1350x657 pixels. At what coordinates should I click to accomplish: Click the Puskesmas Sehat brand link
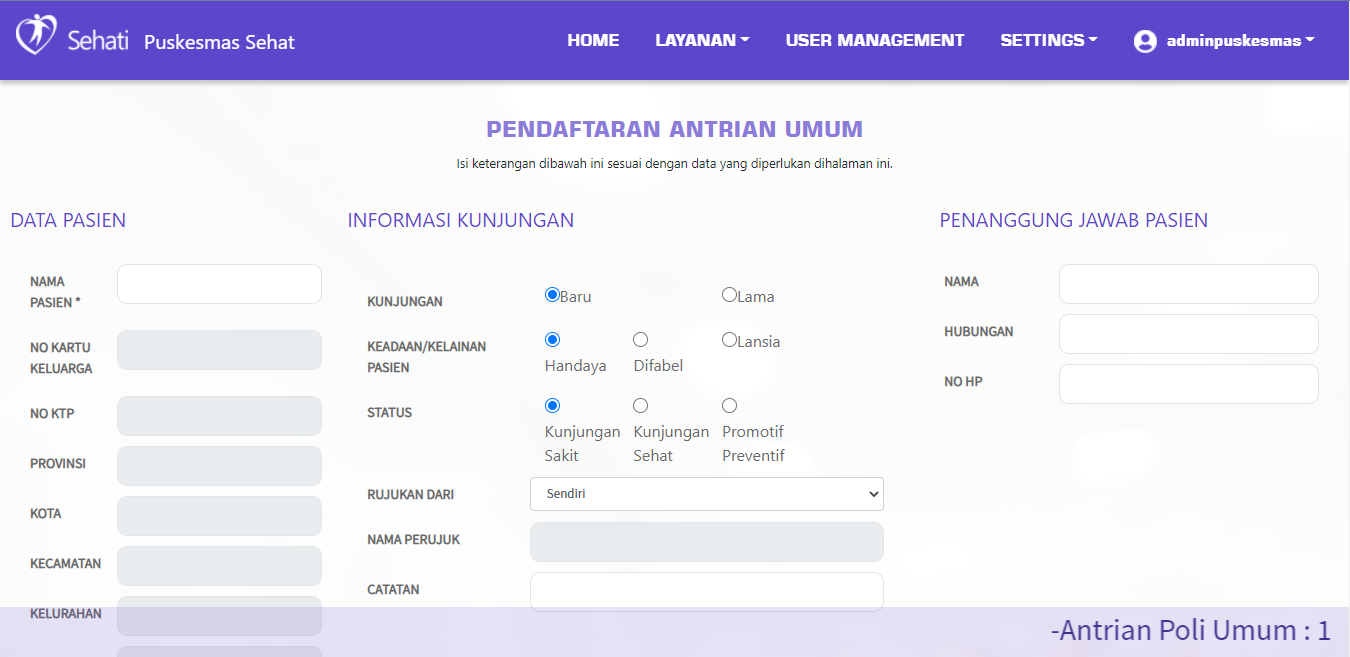coord(219,43)
